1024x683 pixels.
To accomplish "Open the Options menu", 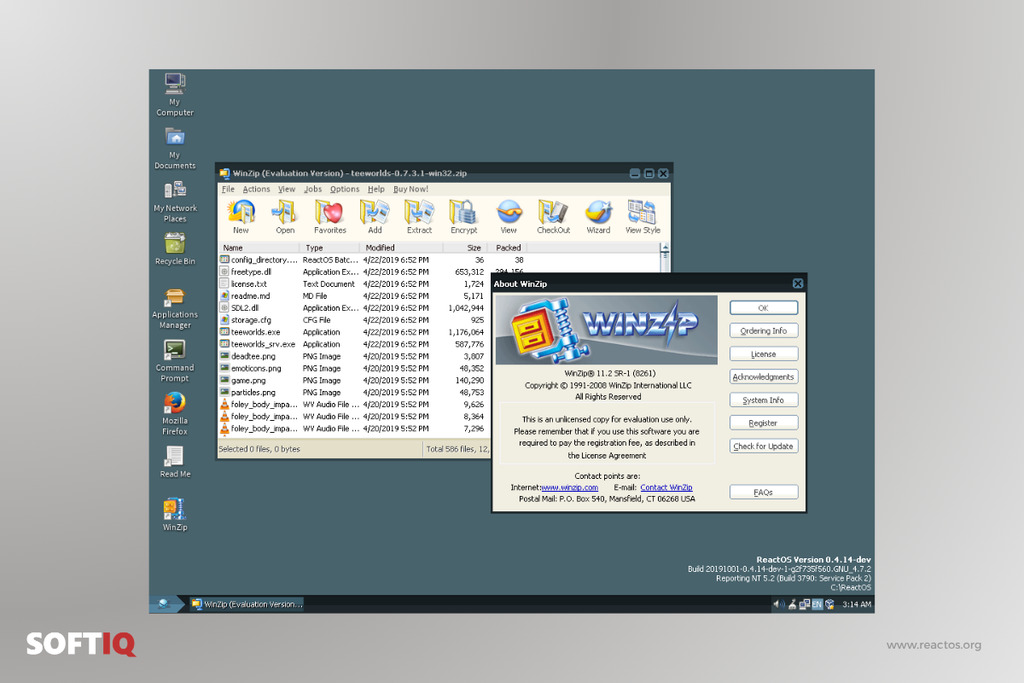I will coord(344,189).
